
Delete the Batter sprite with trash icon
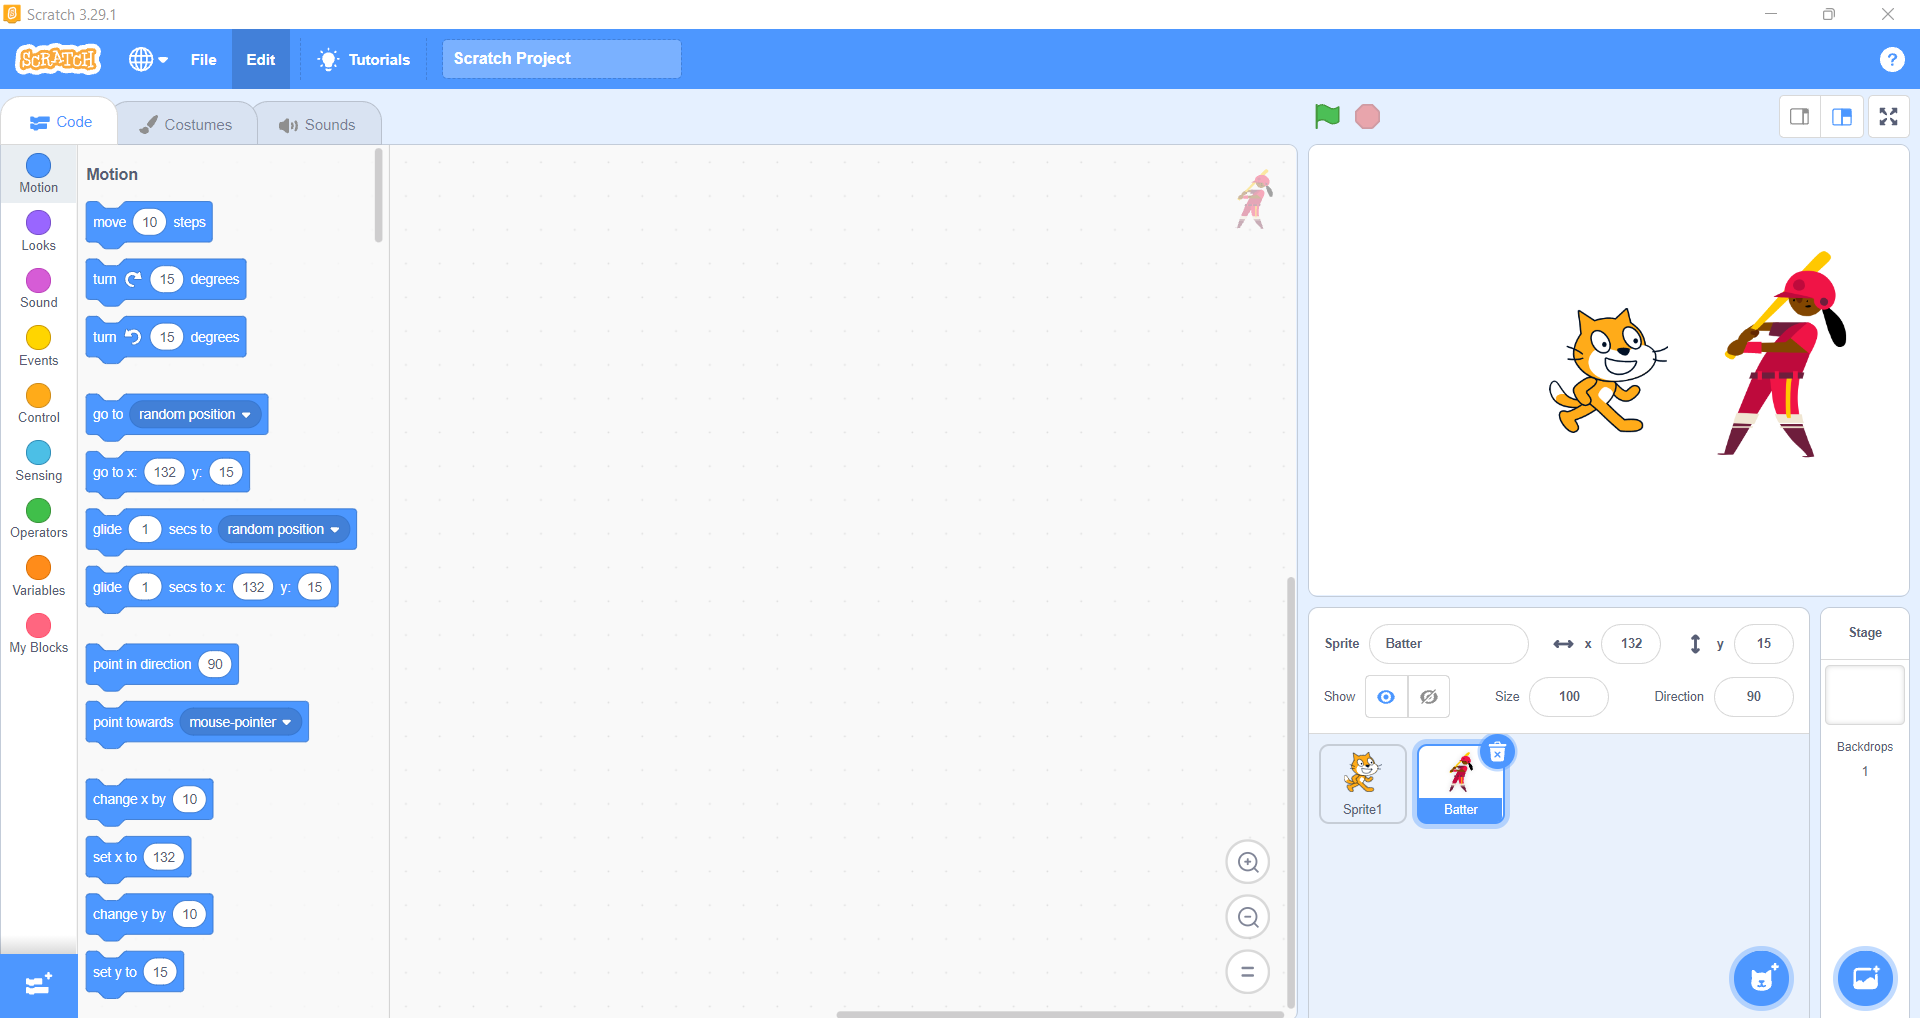click(1497, 752)
